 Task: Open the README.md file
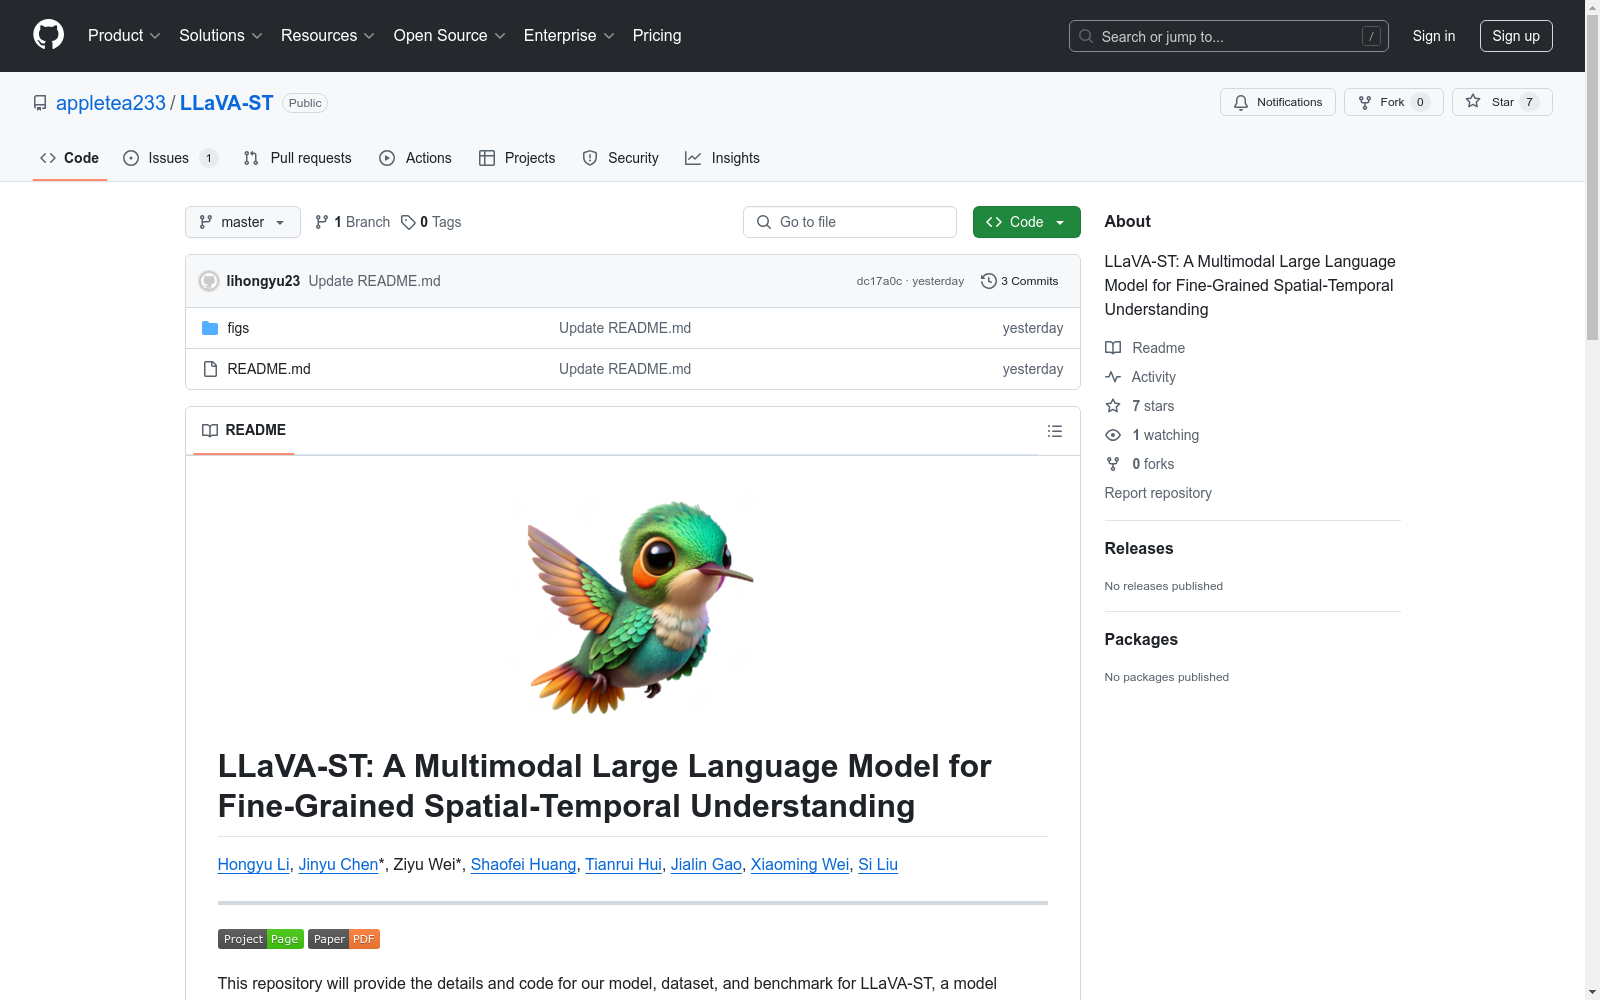coord(269,369)
